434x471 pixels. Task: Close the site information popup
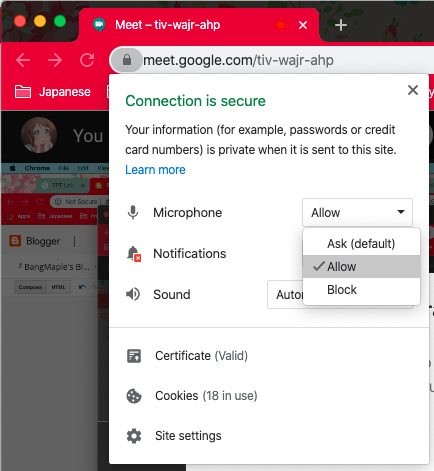[x=413, y=90]
